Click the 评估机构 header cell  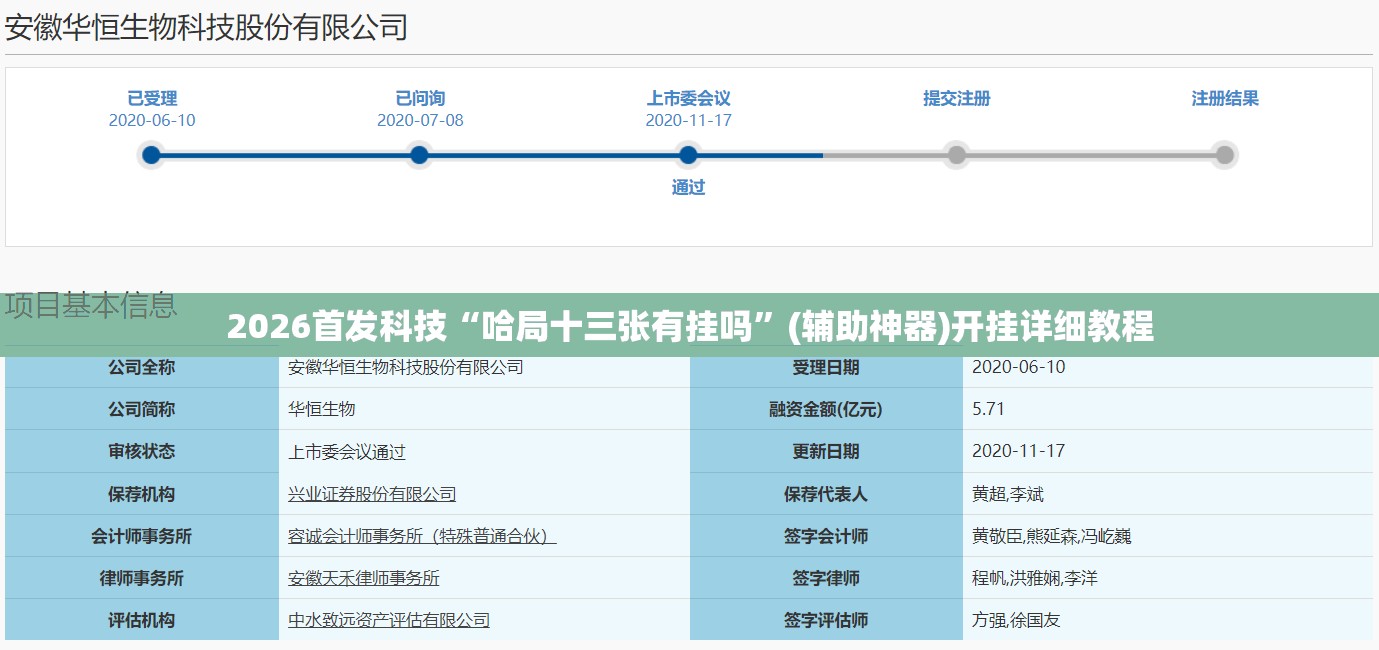pyautogui.click(x=142, y=620)
